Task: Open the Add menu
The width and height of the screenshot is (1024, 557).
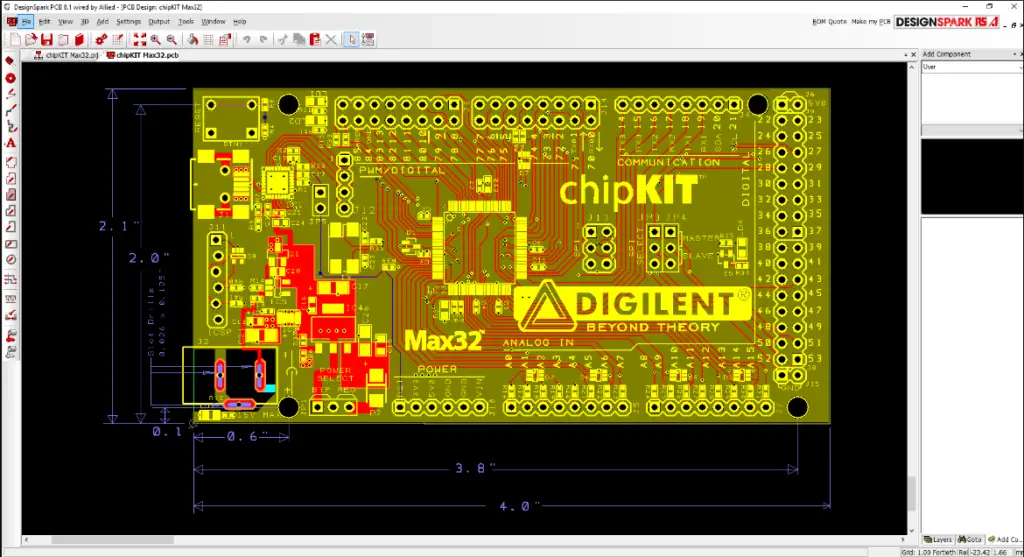Action: [x=103, y=22]
